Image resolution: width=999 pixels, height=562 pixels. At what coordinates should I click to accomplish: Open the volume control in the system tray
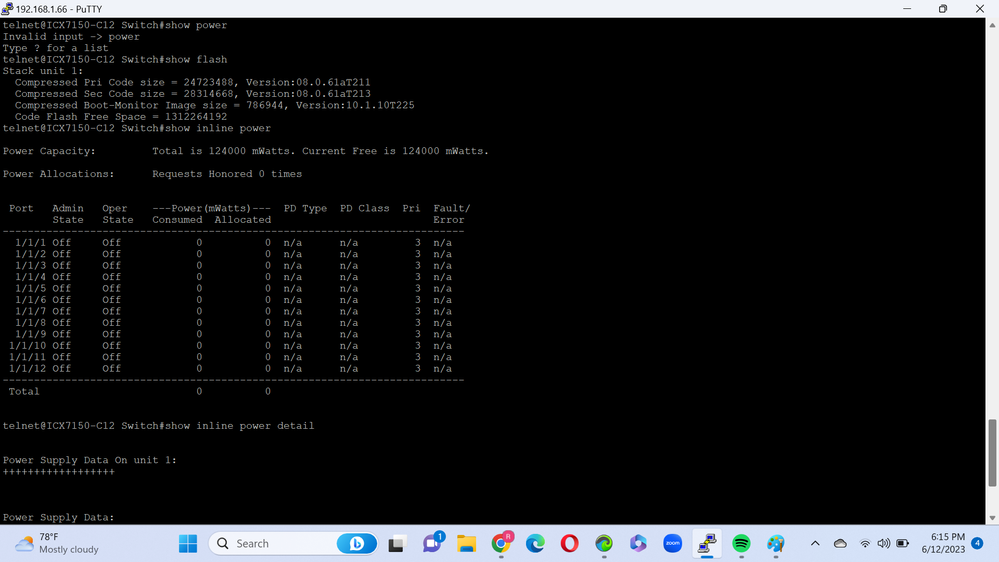(x=883, y=543)
